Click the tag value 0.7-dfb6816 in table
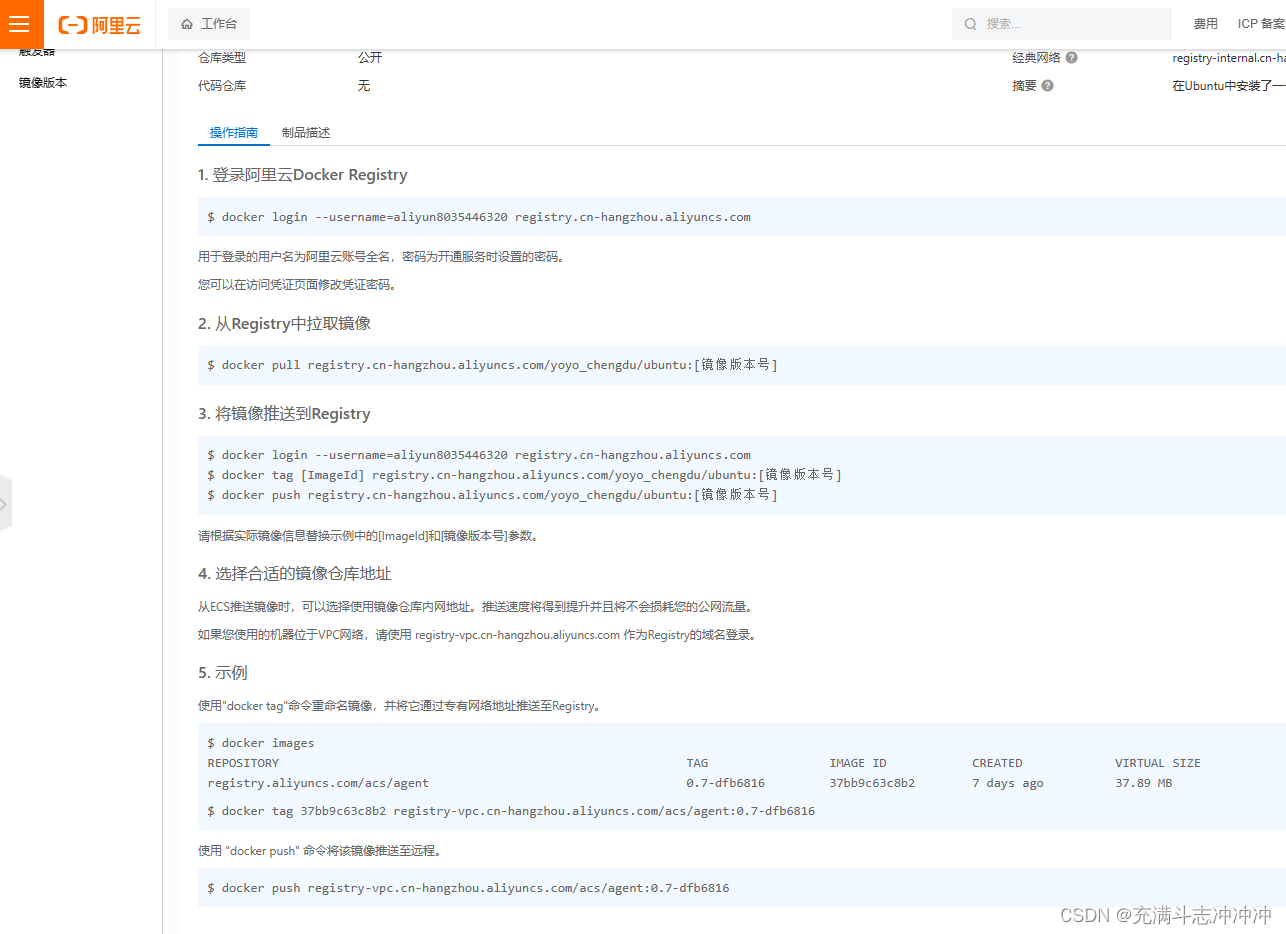The image size is (1286, 934). [725, 783]
